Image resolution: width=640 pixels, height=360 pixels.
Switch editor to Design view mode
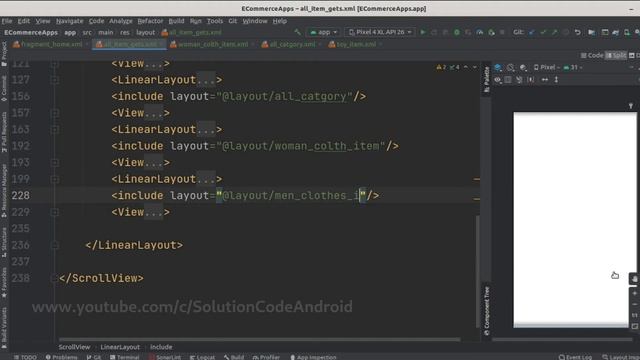pyautogui.click(x=634, y=55)
